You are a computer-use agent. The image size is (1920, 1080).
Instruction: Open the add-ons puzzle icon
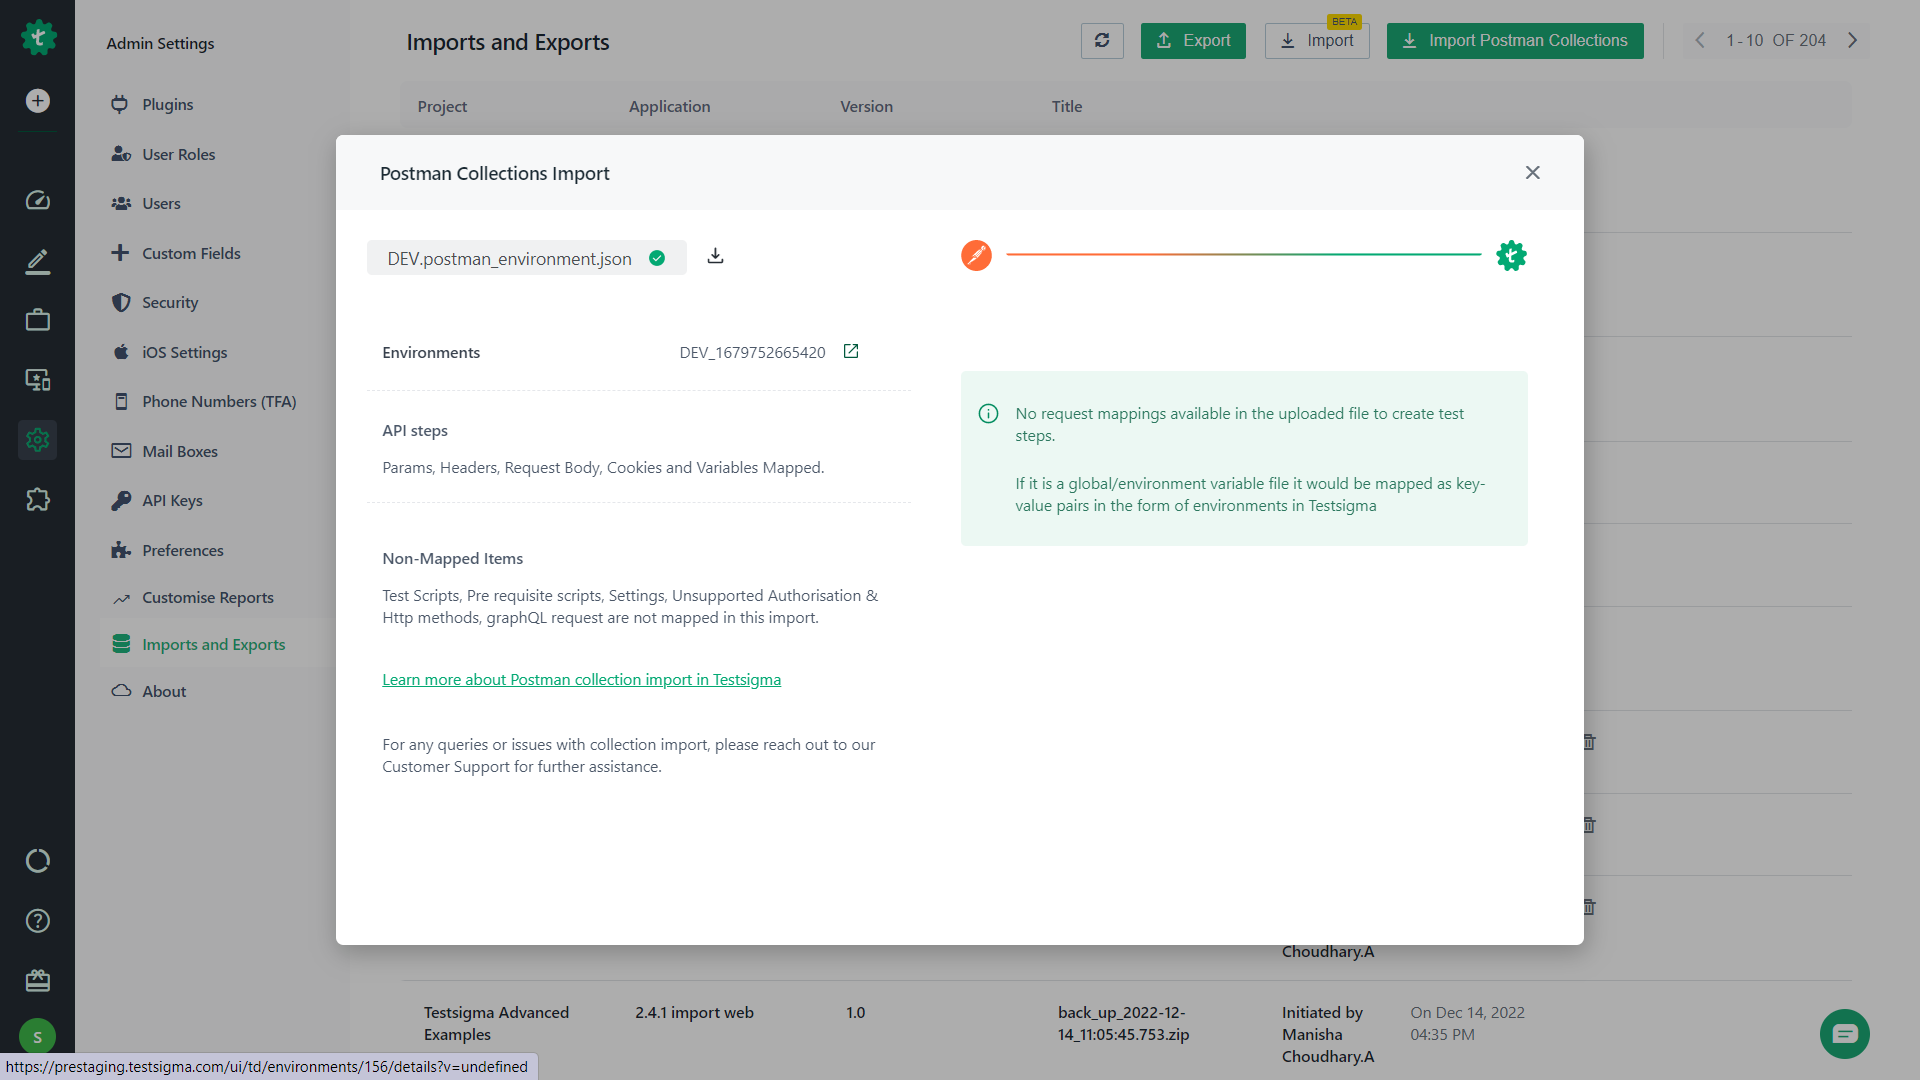point(38,500)
